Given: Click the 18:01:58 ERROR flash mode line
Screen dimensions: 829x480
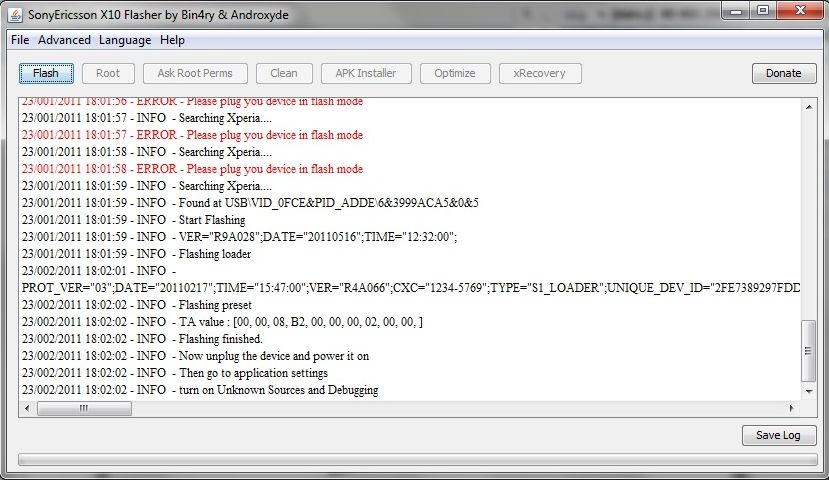Looking at the screenshot, I should pyautogui.click(x=192, y=169).
